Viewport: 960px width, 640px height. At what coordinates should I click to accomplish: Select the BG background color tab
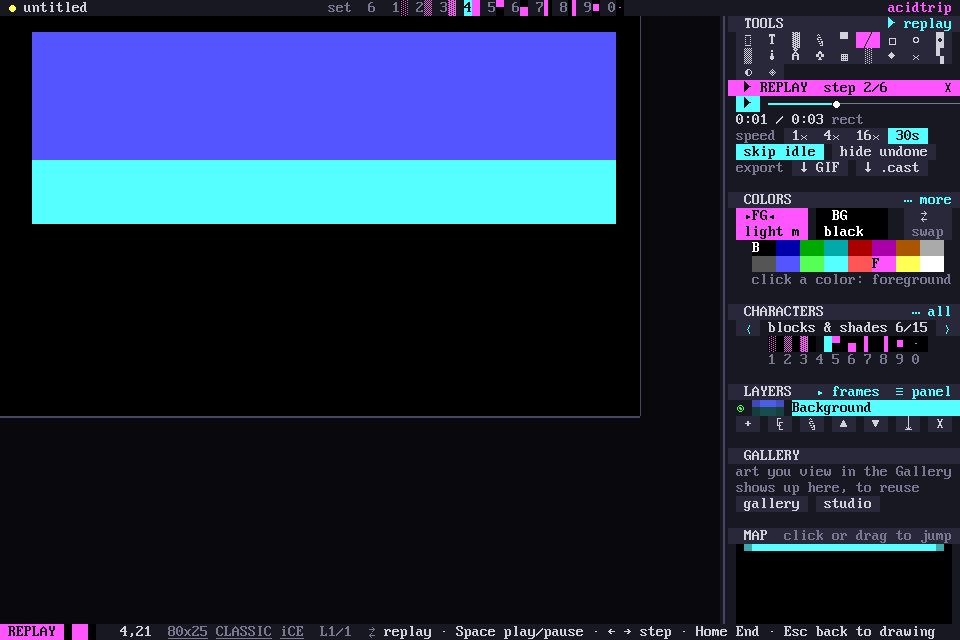pos(852,224)
